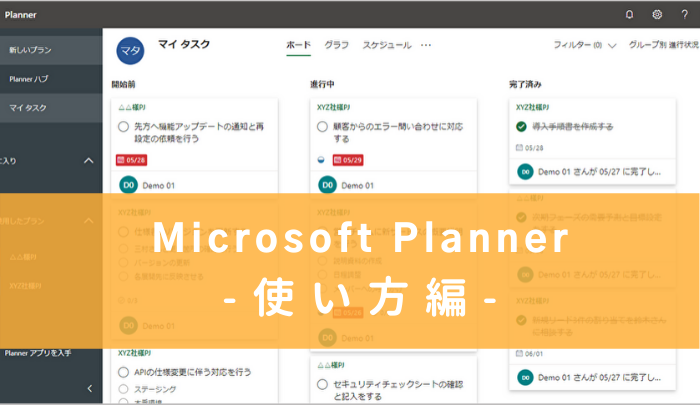Click the 完了済み column header

pyautogui.click(x=525, y=84)
